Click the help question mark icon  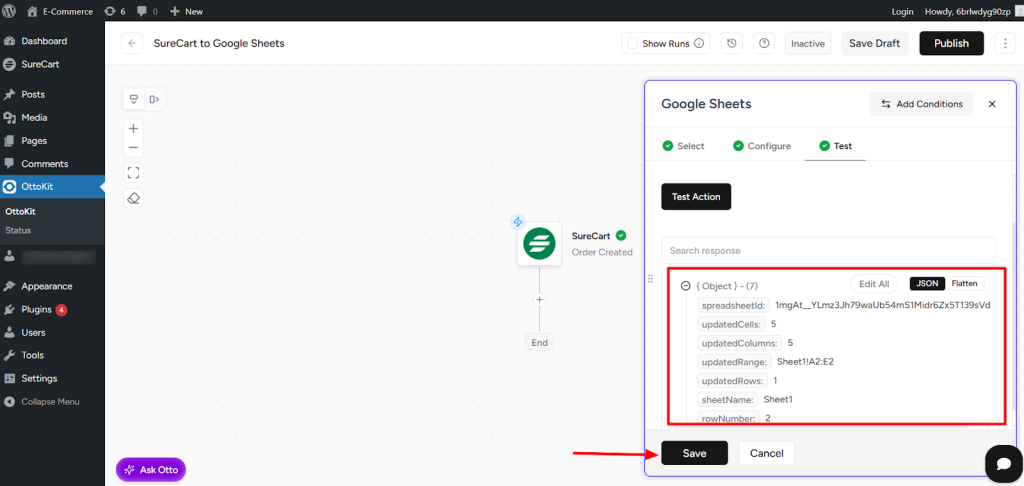[x=764, y=44]
